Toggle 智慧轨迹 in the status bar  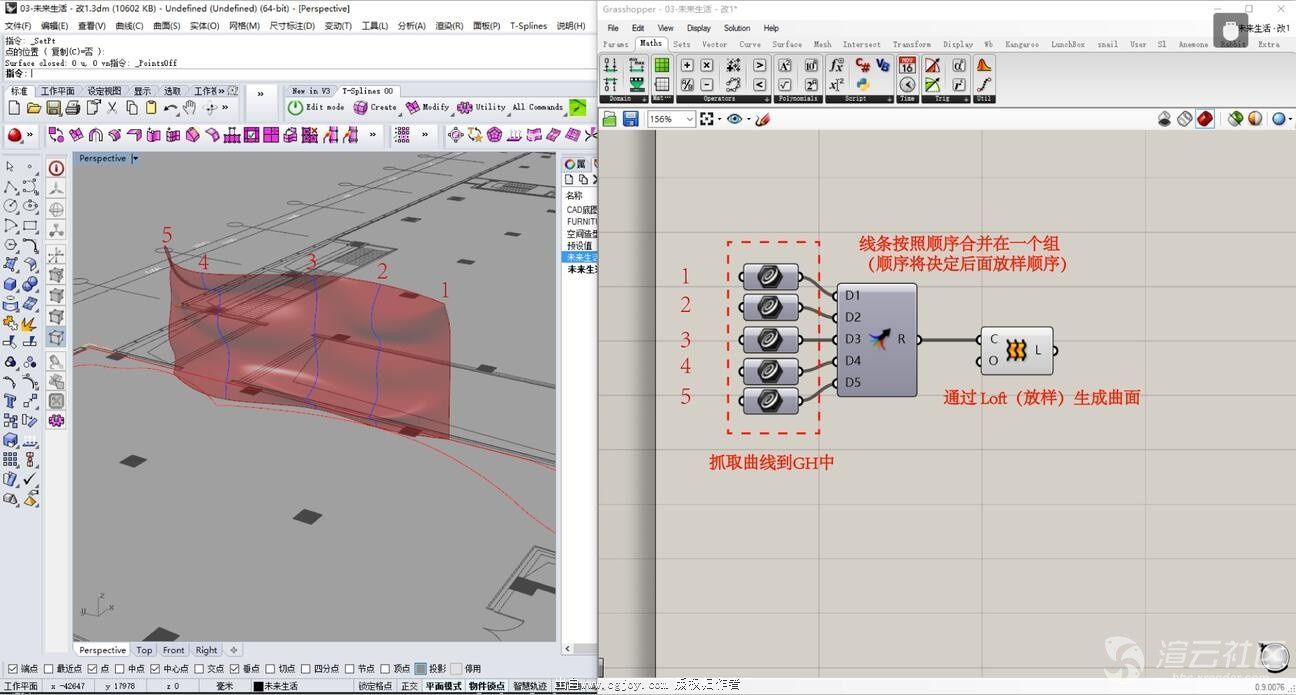[529, 686]
